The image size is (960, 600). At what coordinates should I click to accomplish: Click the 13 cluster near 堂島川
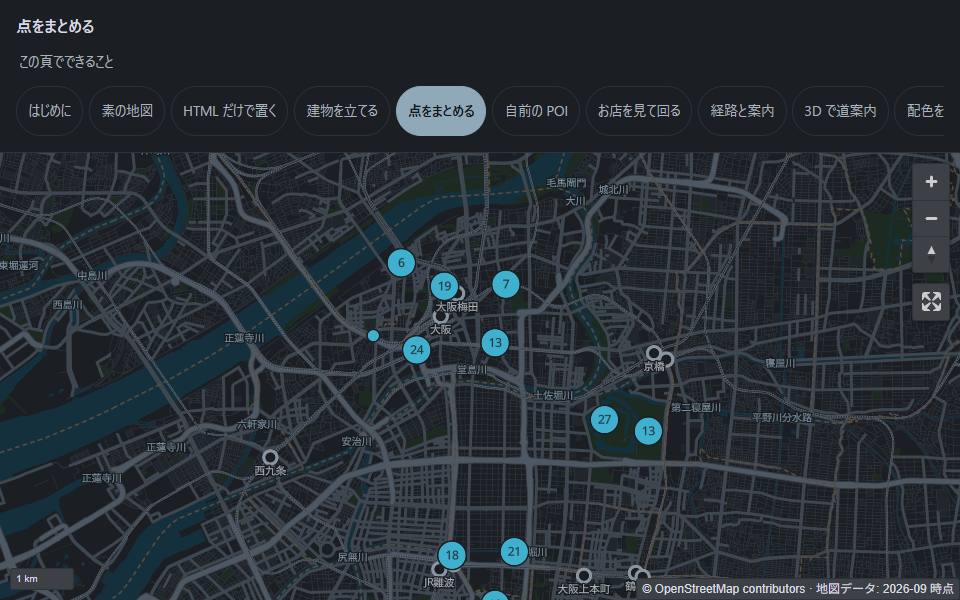coord(495,343)
